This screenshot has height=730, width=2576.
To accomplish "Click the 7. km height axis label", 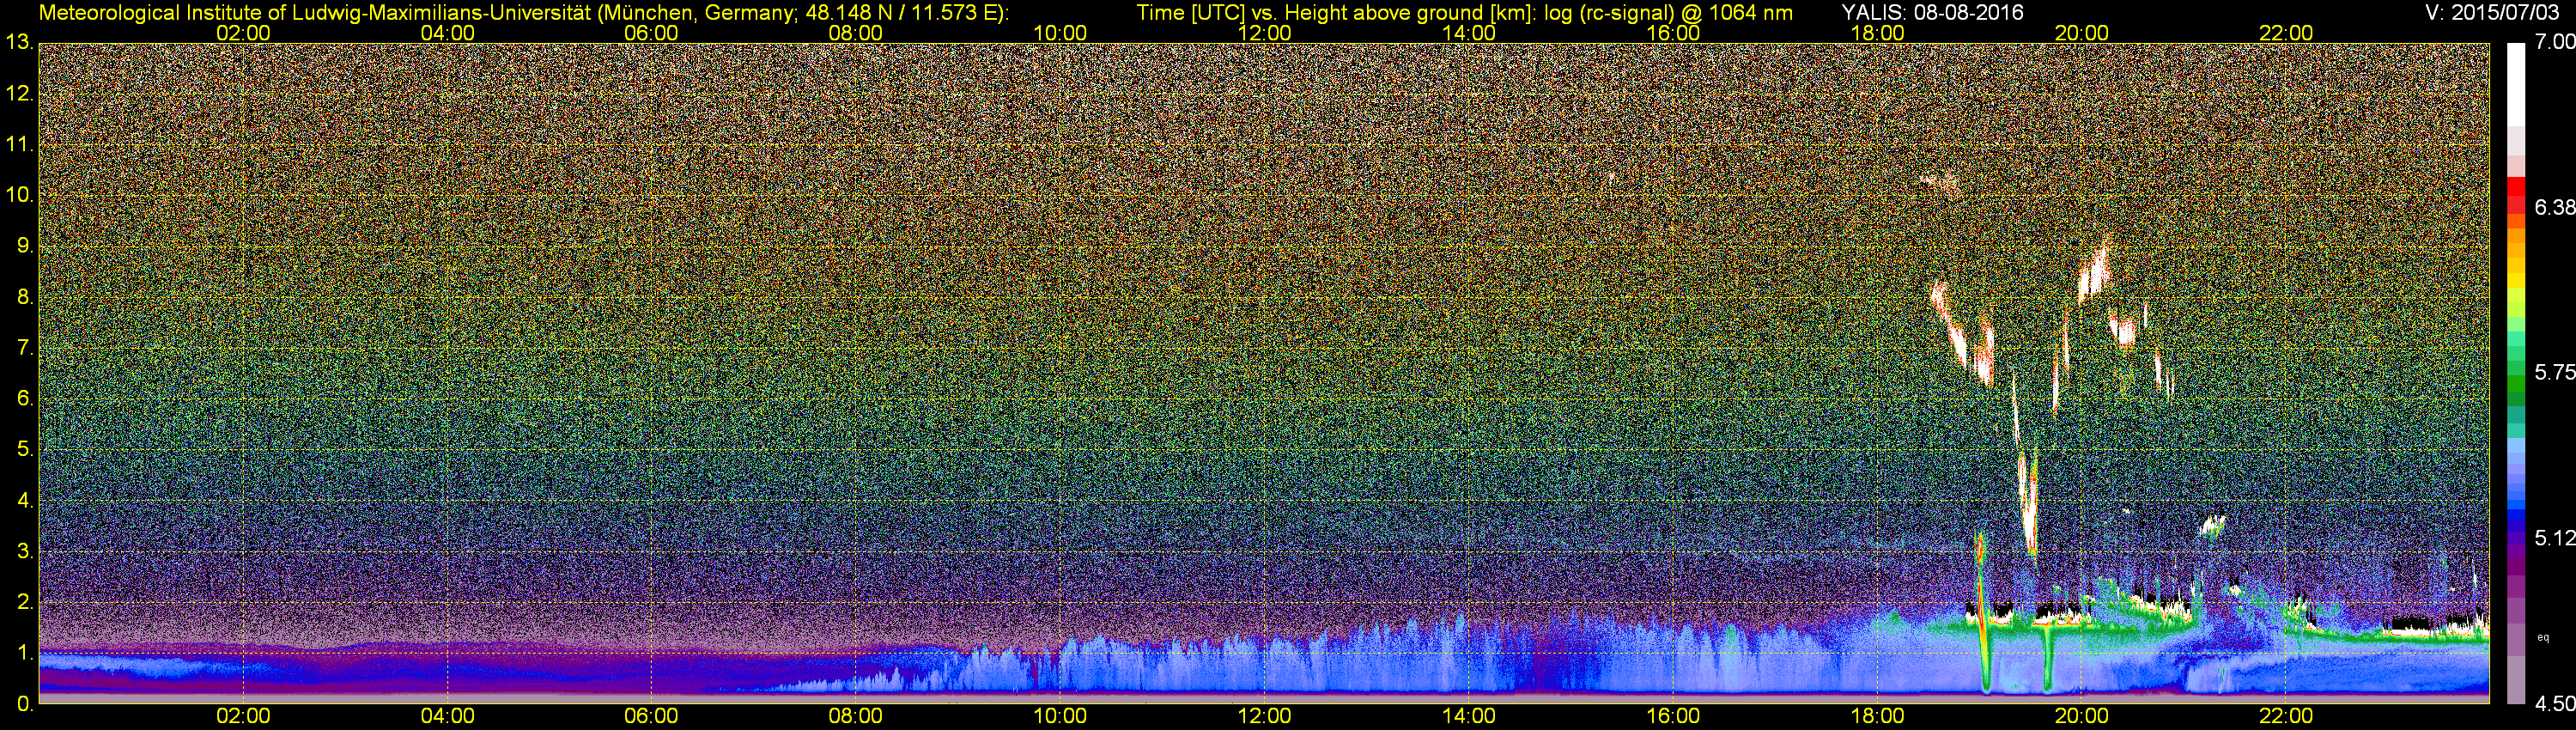I will (x=25, y=348).
